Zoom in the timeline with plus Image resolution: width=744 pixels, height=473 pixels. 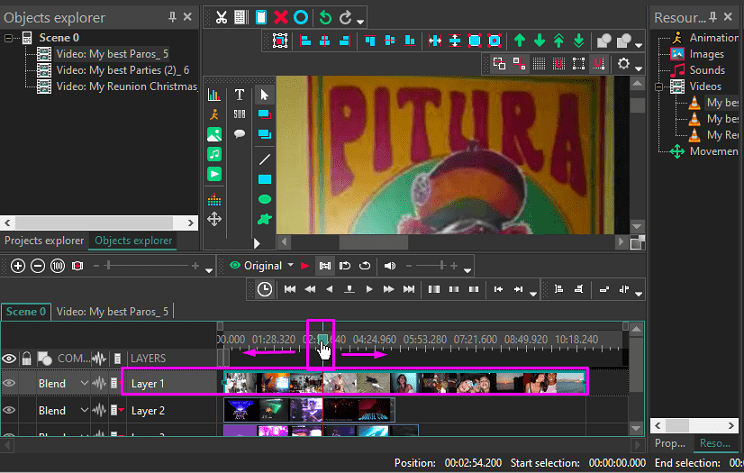18,266
